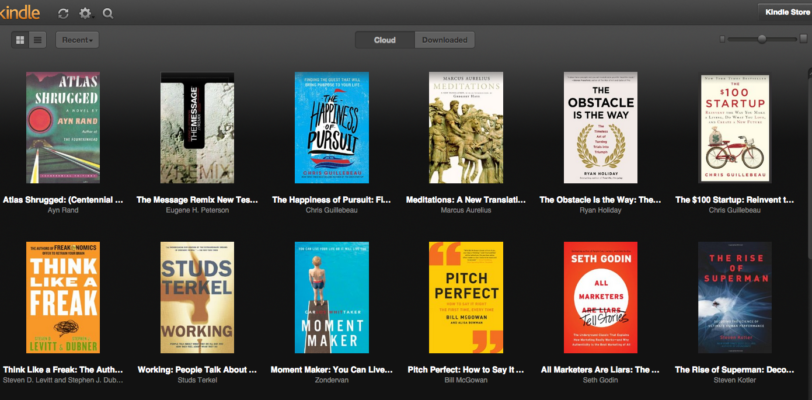Click the cover size slider handle
This screenshot has width=812, height=400.
tap(762, 38)
